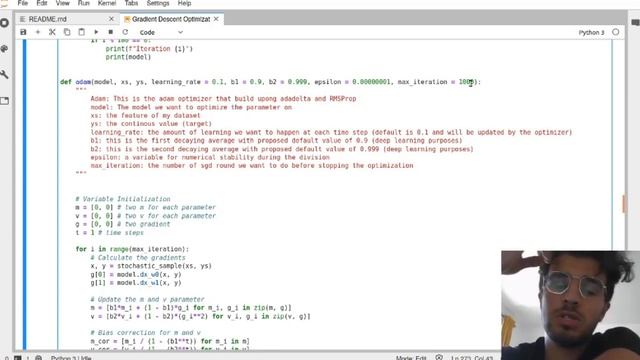The image size is (640, 360).
Task: Click the 'Python 3 | Idle' status bar entry
Action: pyautogui.click(x=71, y=358)
